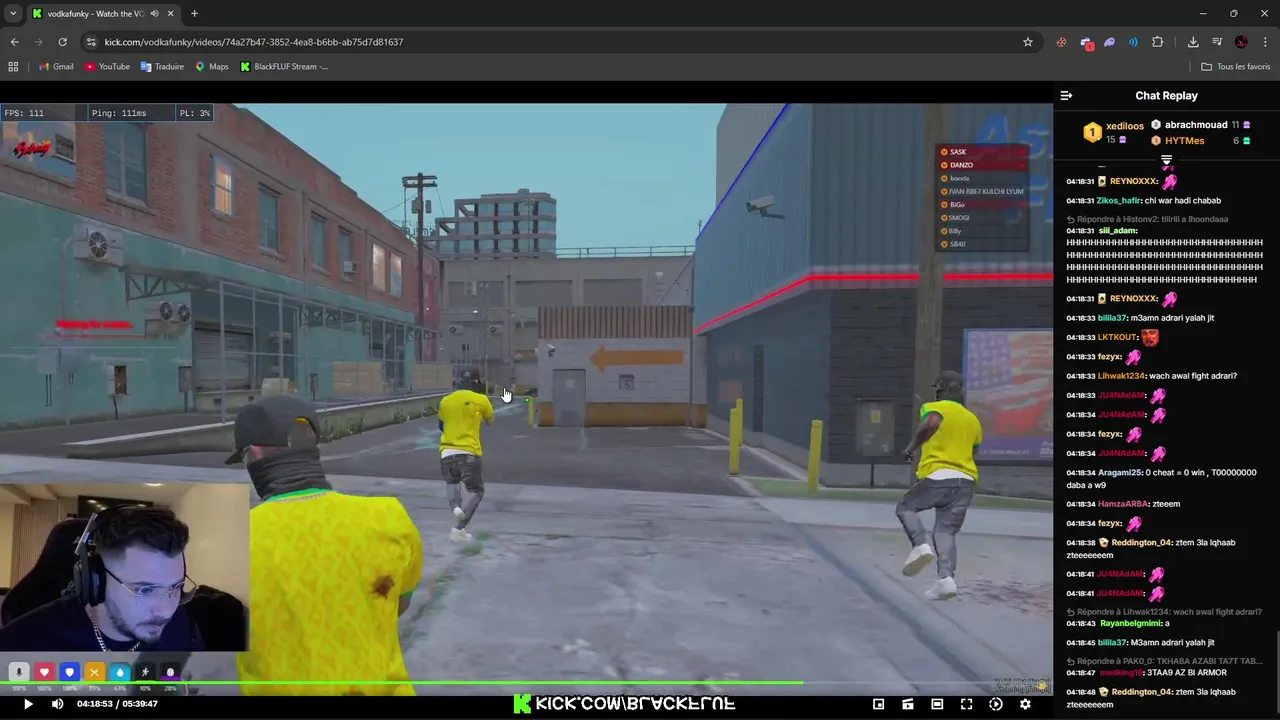The height and width of the screenshot is (720, 1280).
Task: Click the orange hunger icon
Action: click(94, 672)
